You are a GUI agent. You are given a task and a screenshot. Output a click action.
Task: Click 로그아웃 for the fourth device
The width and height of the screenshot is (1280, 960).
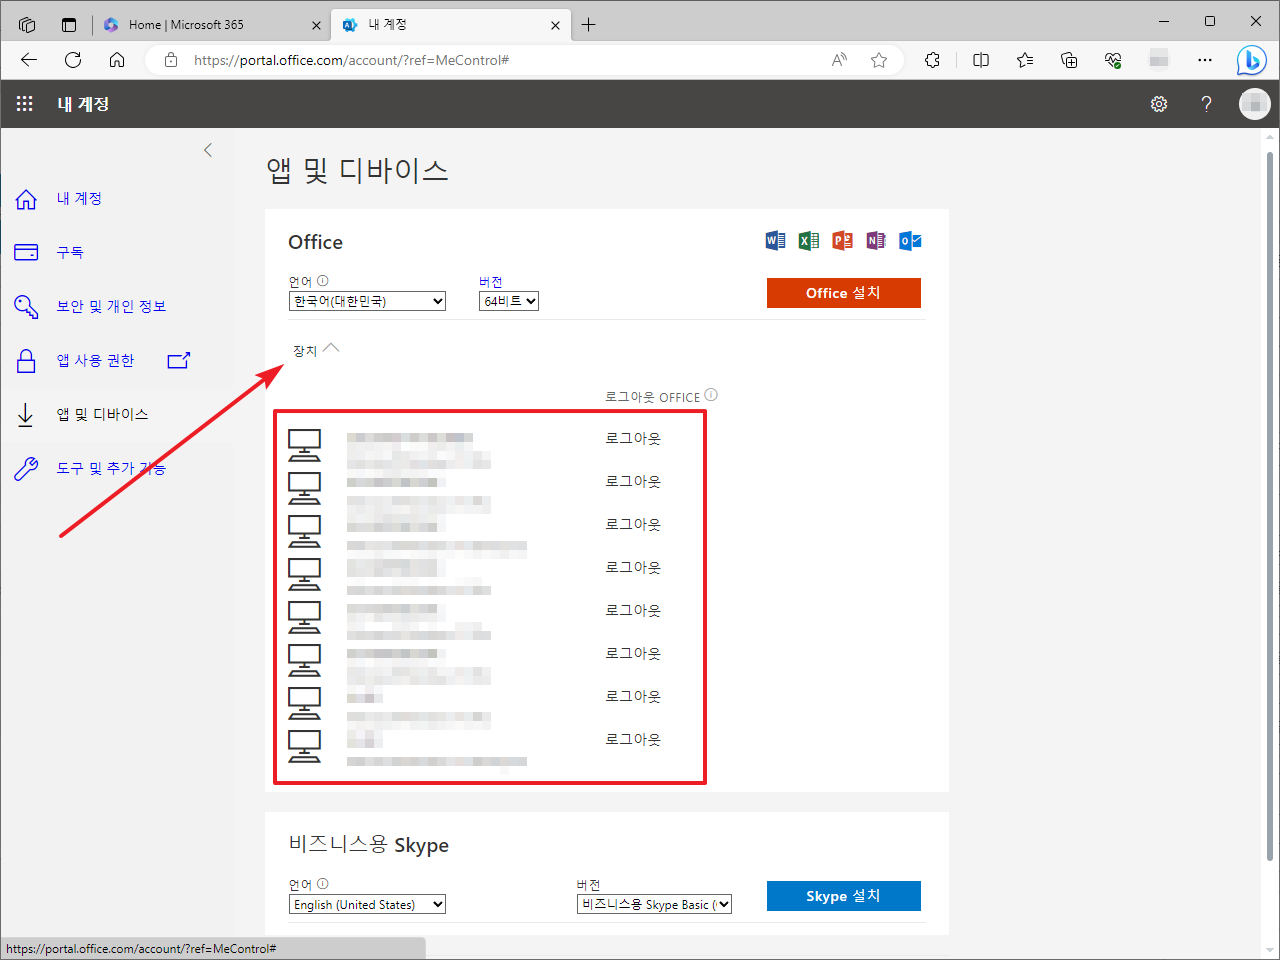click(633, 567)
